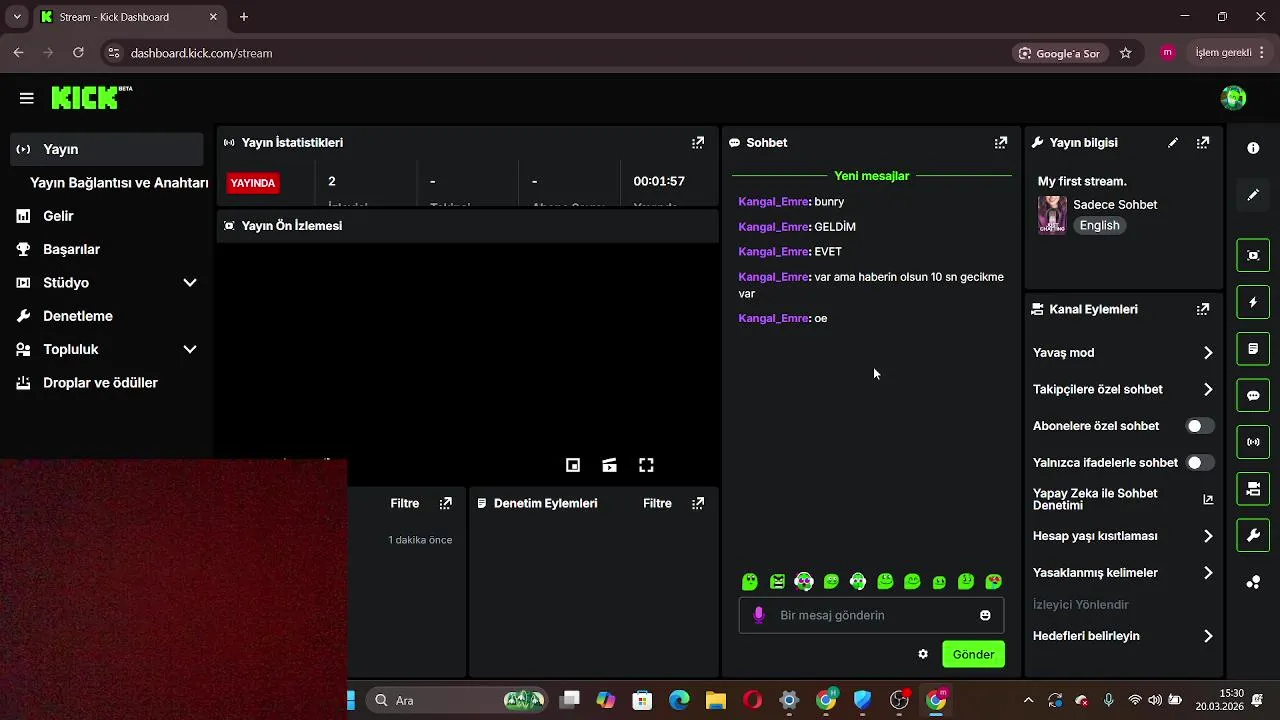
Task: Bookmark this page with the star icon
Action: click(x=1126, y=53)
